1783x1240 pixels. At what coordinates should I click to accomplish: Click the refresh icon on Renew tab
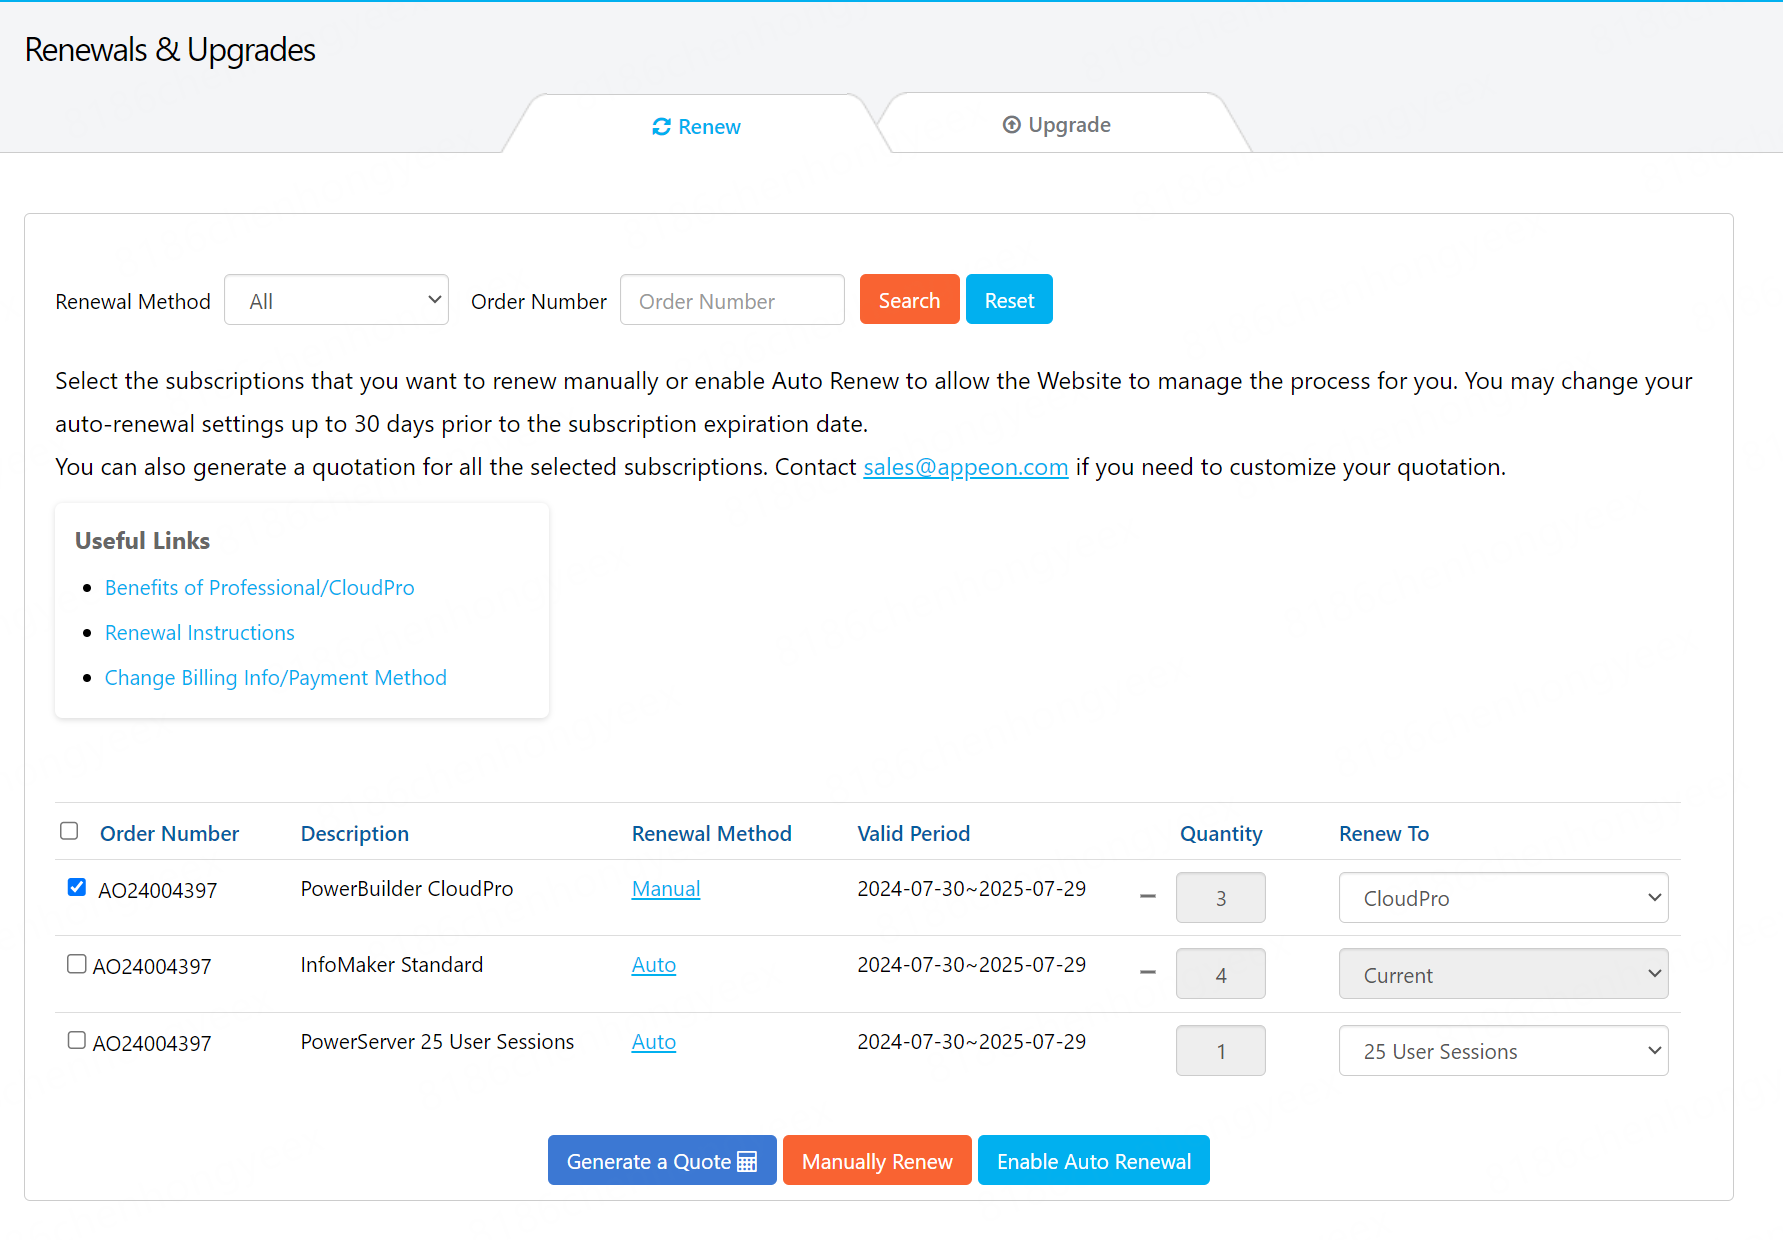[661, 127]
